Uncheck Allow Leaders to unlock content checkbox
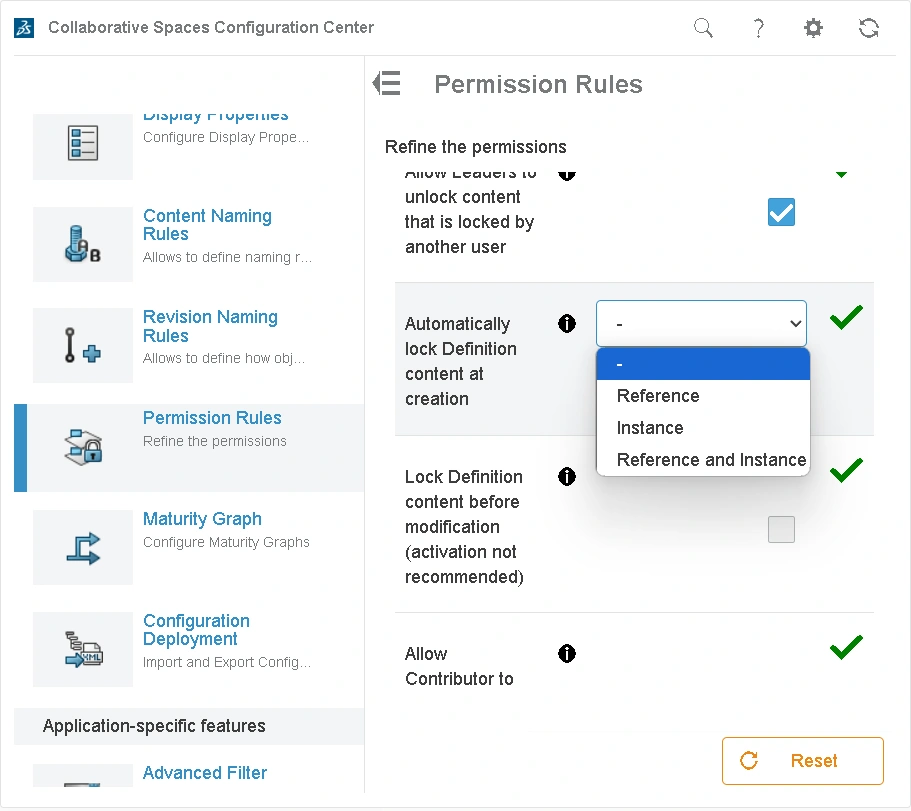911x811 pixels. pyautogui.click(x=781, y=212)
